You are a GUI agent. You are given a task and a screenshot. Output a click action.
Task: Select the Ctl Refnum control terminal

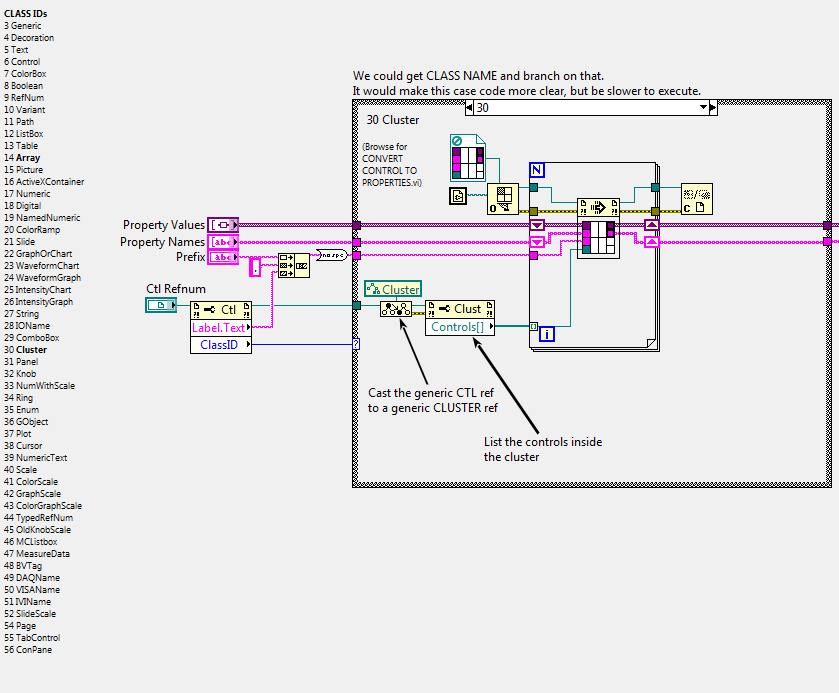click(x=161, y=305)
